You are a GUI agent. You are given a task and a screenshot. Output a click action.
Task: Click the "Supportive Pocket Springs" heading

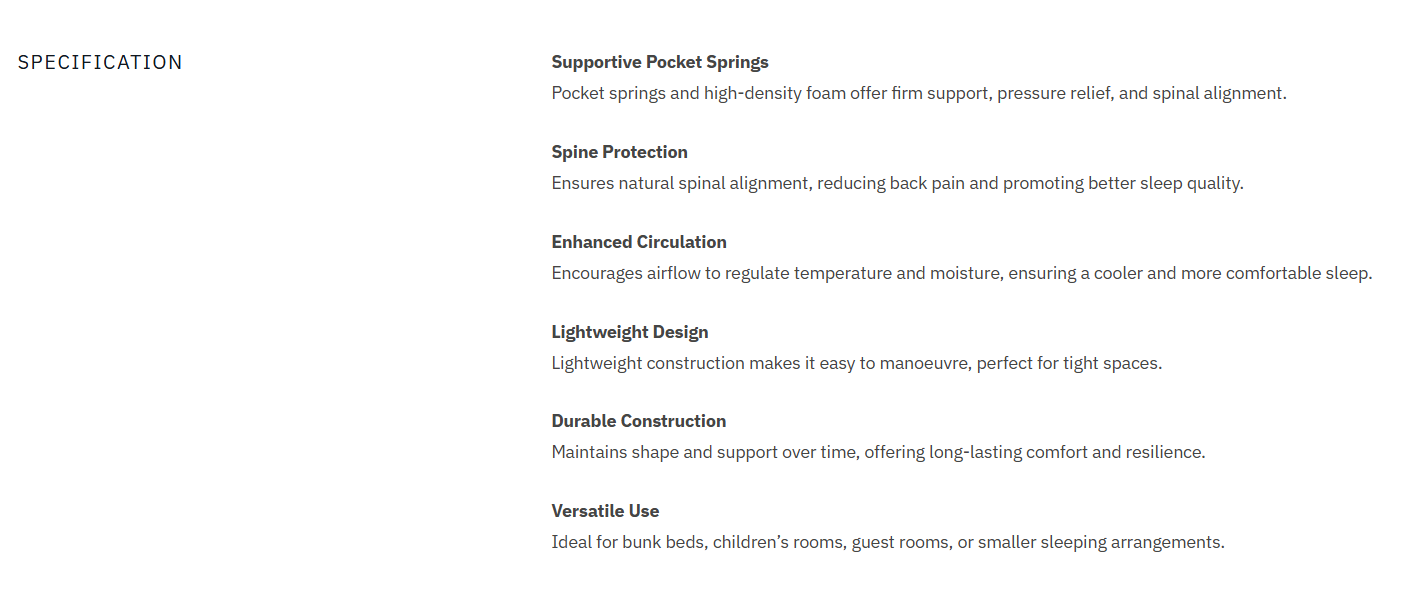[660, 62]
